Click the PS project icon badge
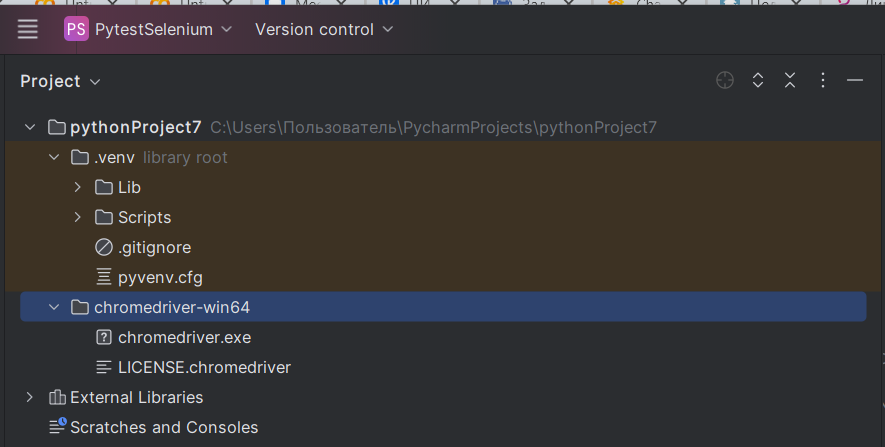The width and height of the screenshot is (885, 447). coord(76,29)
